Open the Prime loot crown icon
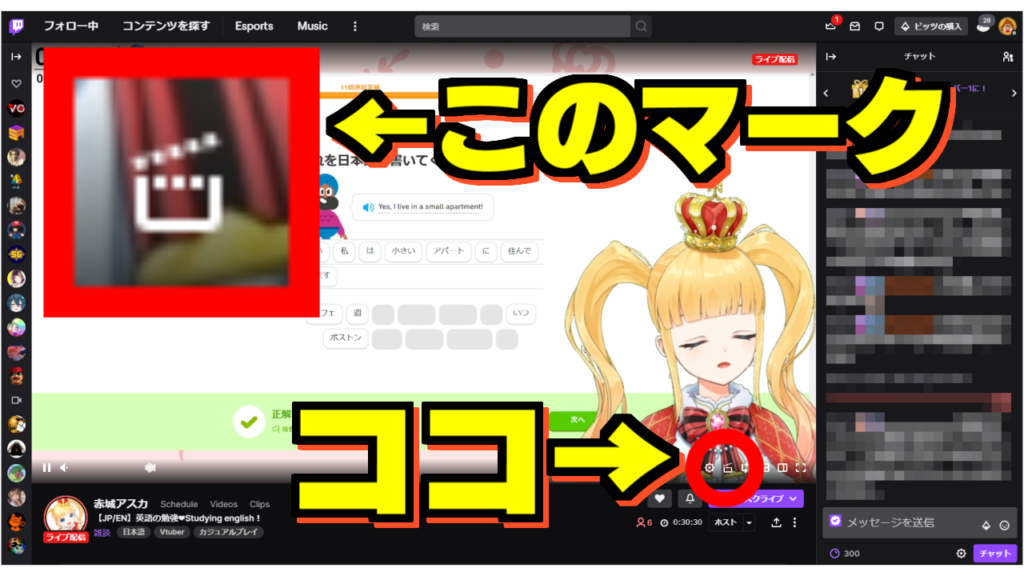This screenshot has width=1024, height=576. pos(830,26)
